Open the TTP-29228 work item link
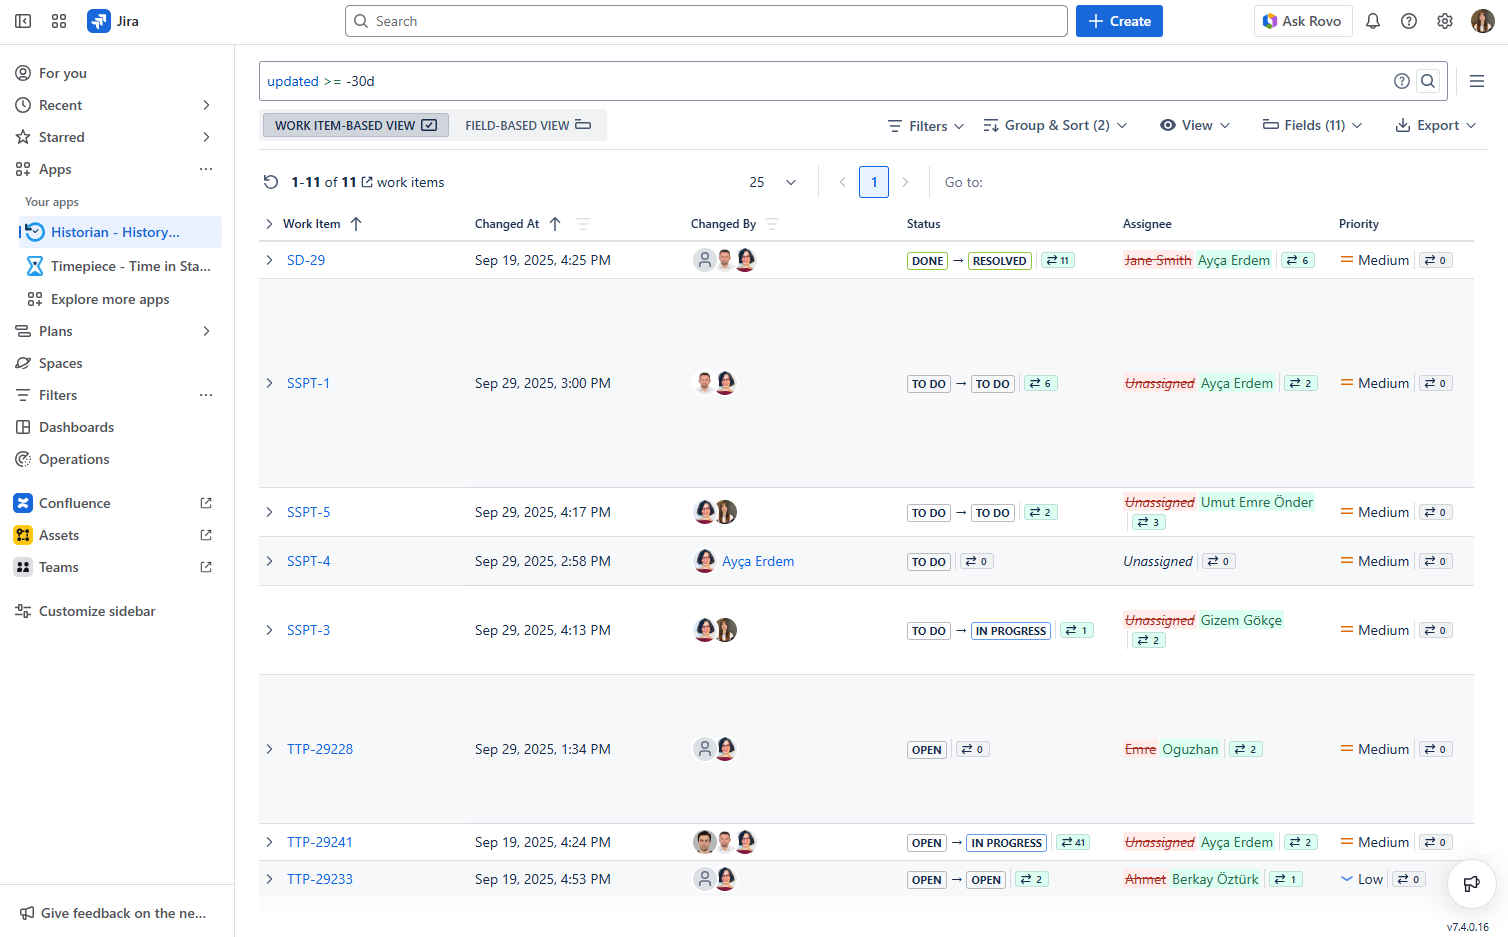Viewport: 1508px width, 937px height. click(320, 749)
